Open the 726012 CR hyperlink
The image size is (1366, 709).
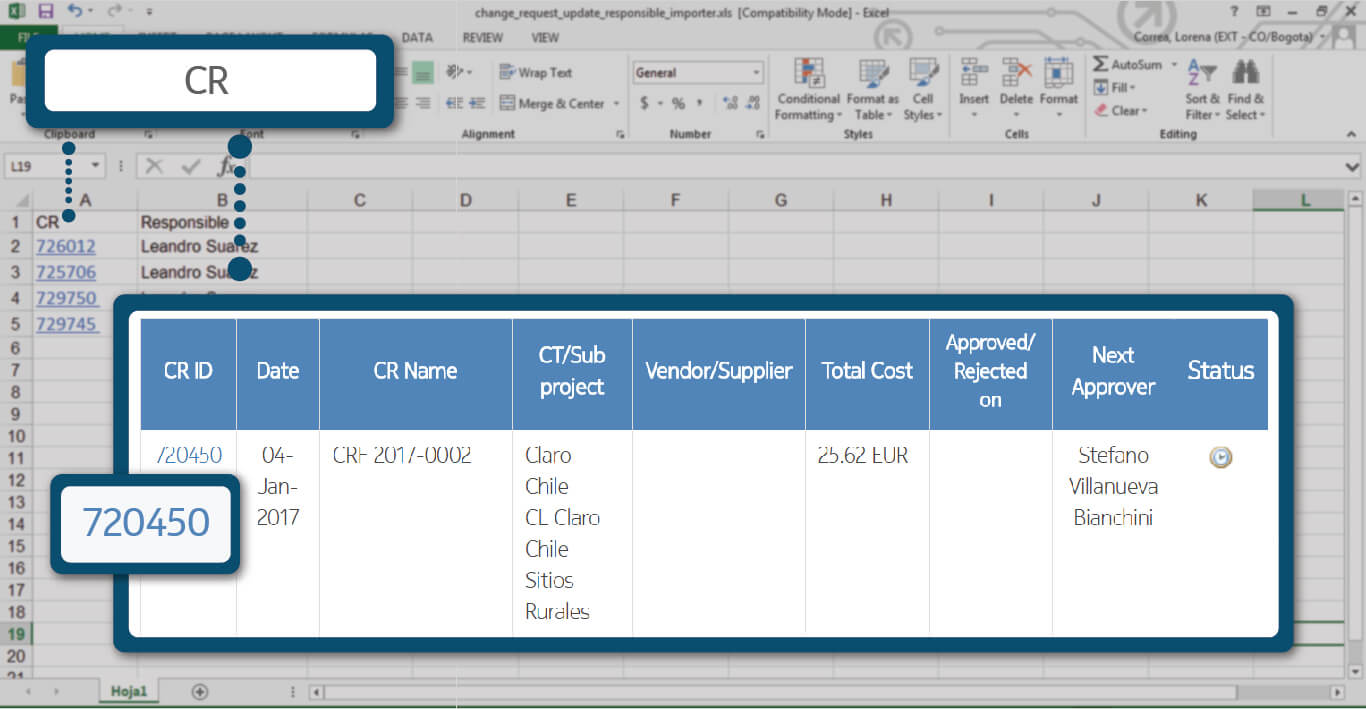[x=66, y=246]
